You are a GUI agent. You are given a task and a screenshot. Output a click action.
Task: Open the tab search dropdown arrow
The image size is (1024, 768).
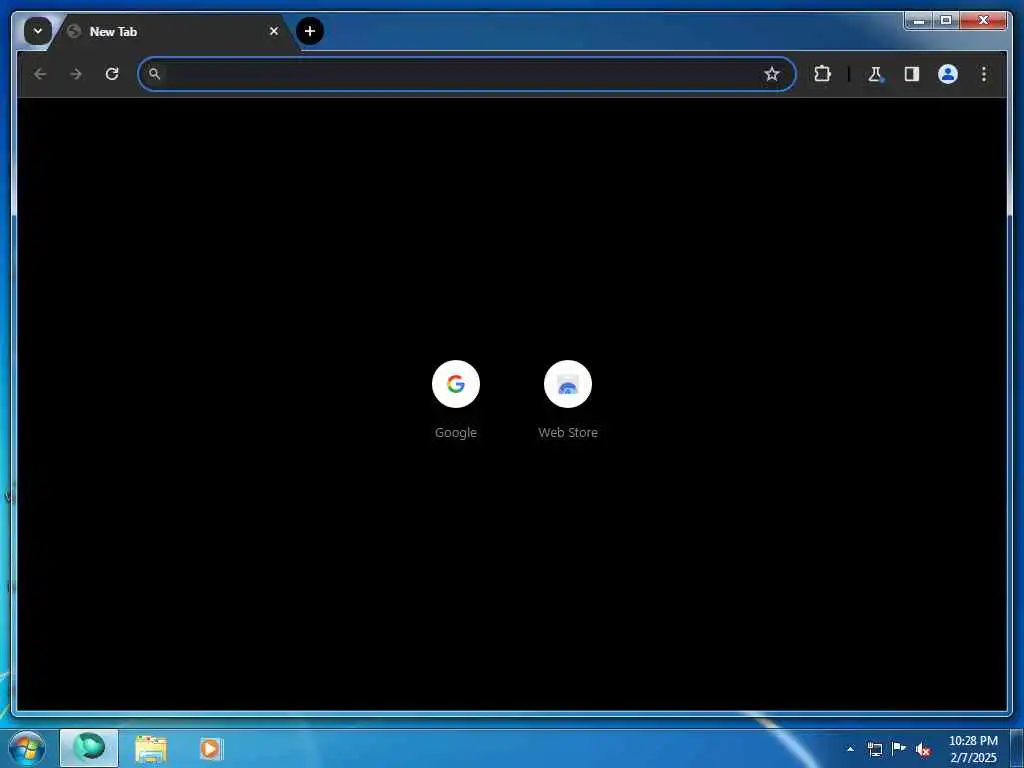click(38, 31)
